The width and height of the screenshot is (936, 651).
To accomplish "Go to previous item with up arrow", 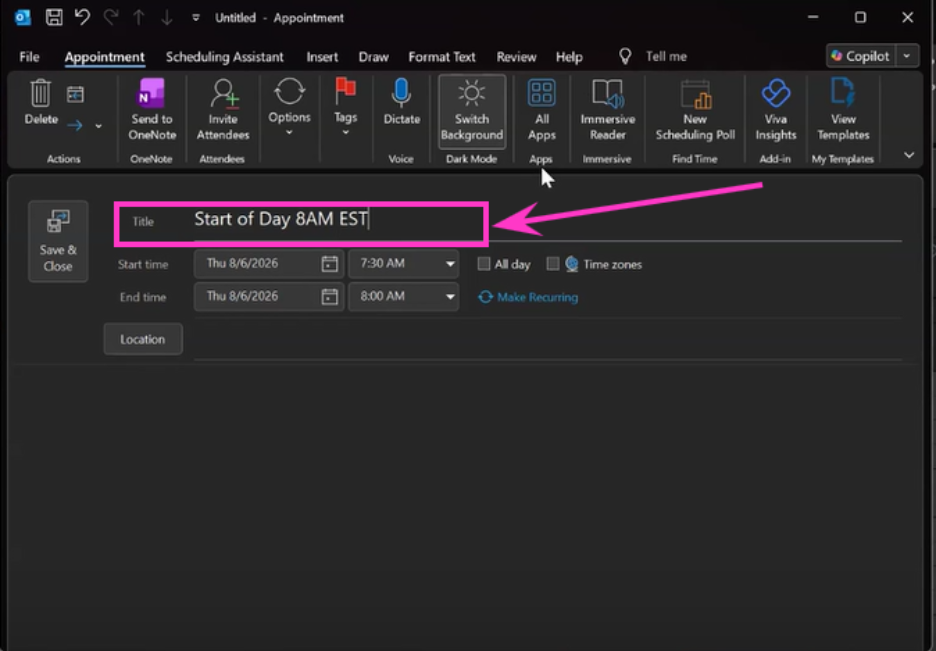I will (138, 17).
